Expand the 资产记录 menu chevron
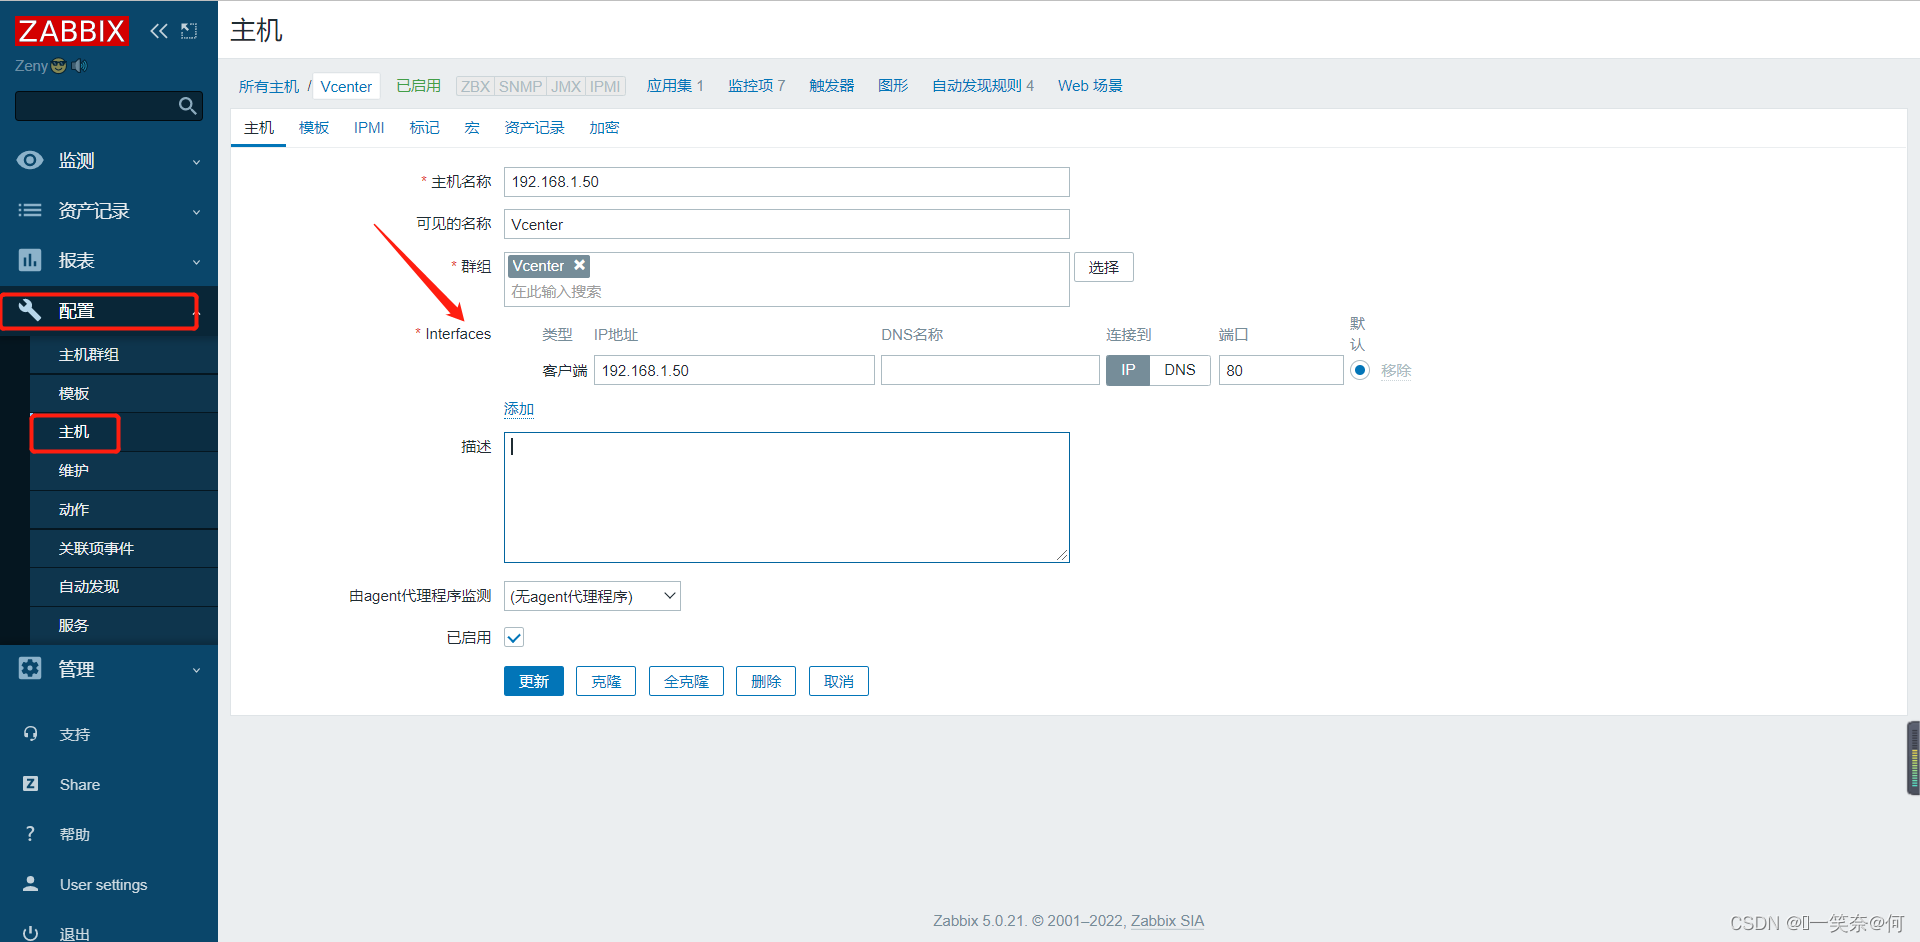Image resolution: width=1920 pixels, height=942 pixels. [x=196, y=212]
